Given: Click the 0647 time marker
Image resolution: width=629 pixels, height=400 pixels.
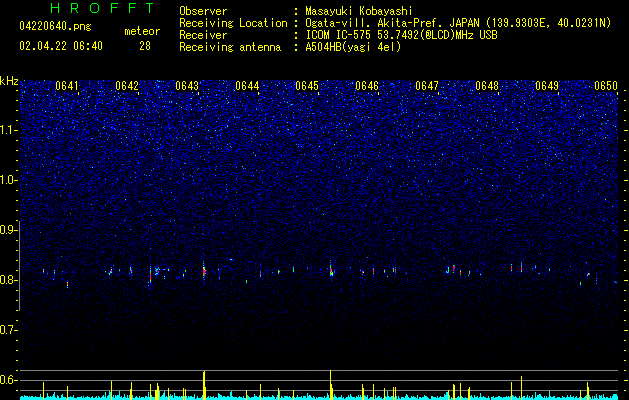Looking at the screenshot, I should (427, 86).
